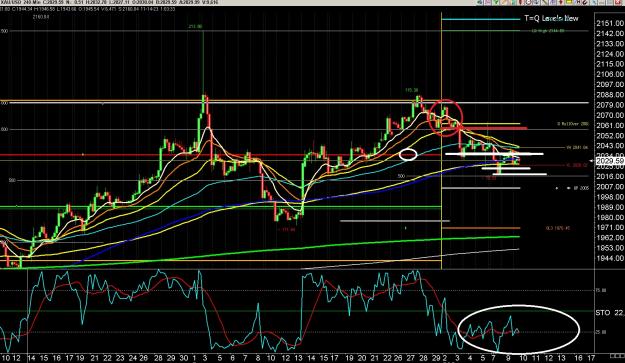Viewport: 625px width, 363px height.
Task: Click the 1980.00 price axis label
Action: point(610,218)
